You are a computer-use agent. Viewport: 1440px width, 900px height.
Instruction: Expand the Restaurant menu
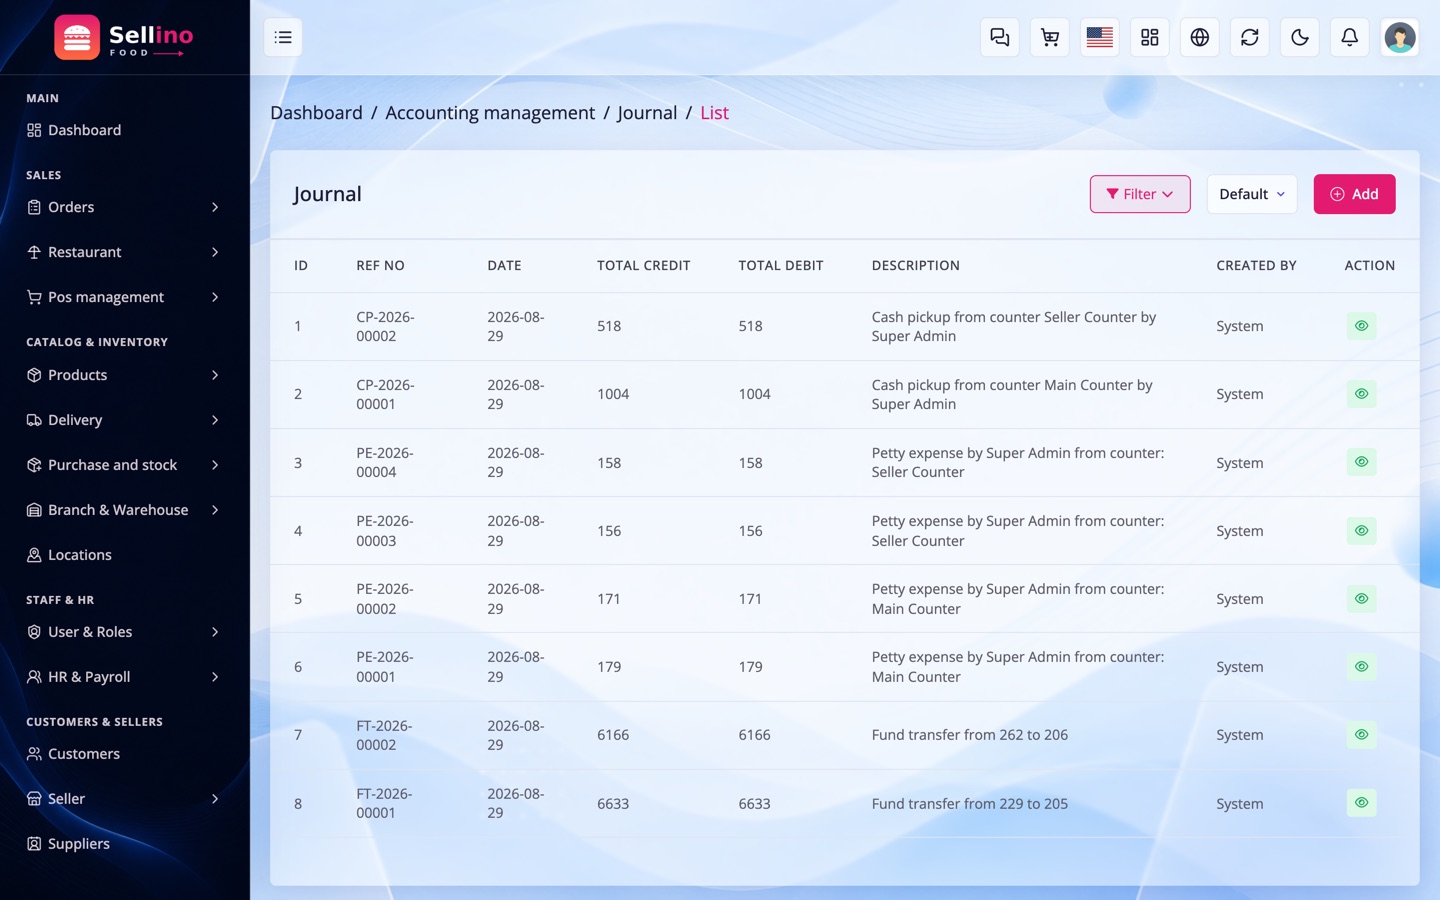click(x=124, y=252)
